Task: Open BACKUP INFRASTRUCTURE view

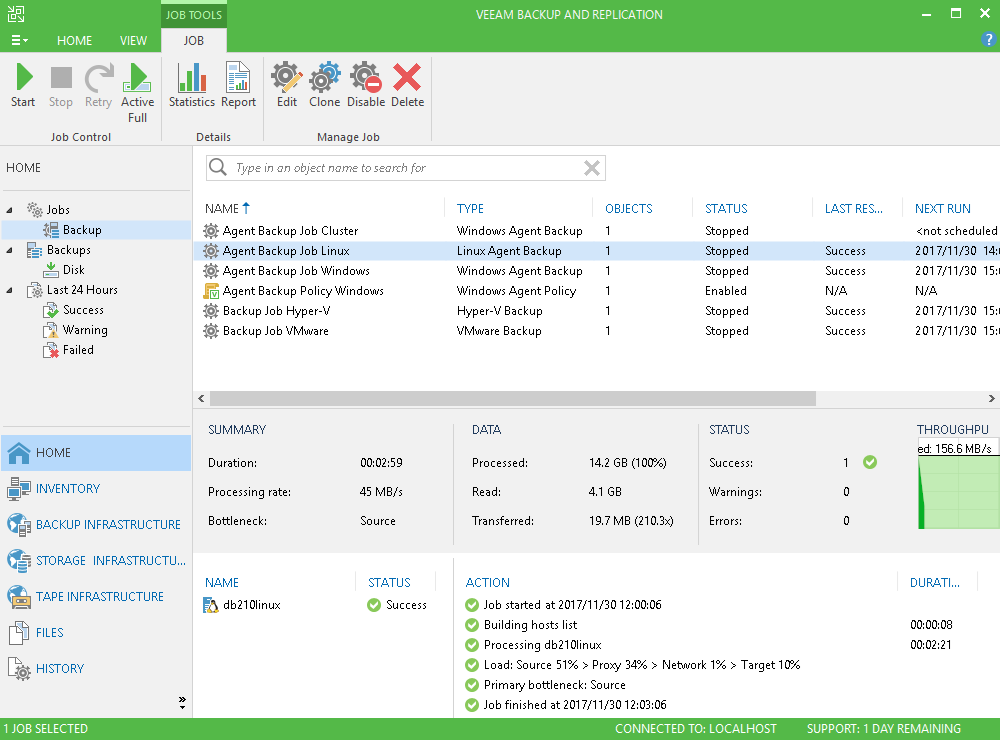Action: [96, 525]
